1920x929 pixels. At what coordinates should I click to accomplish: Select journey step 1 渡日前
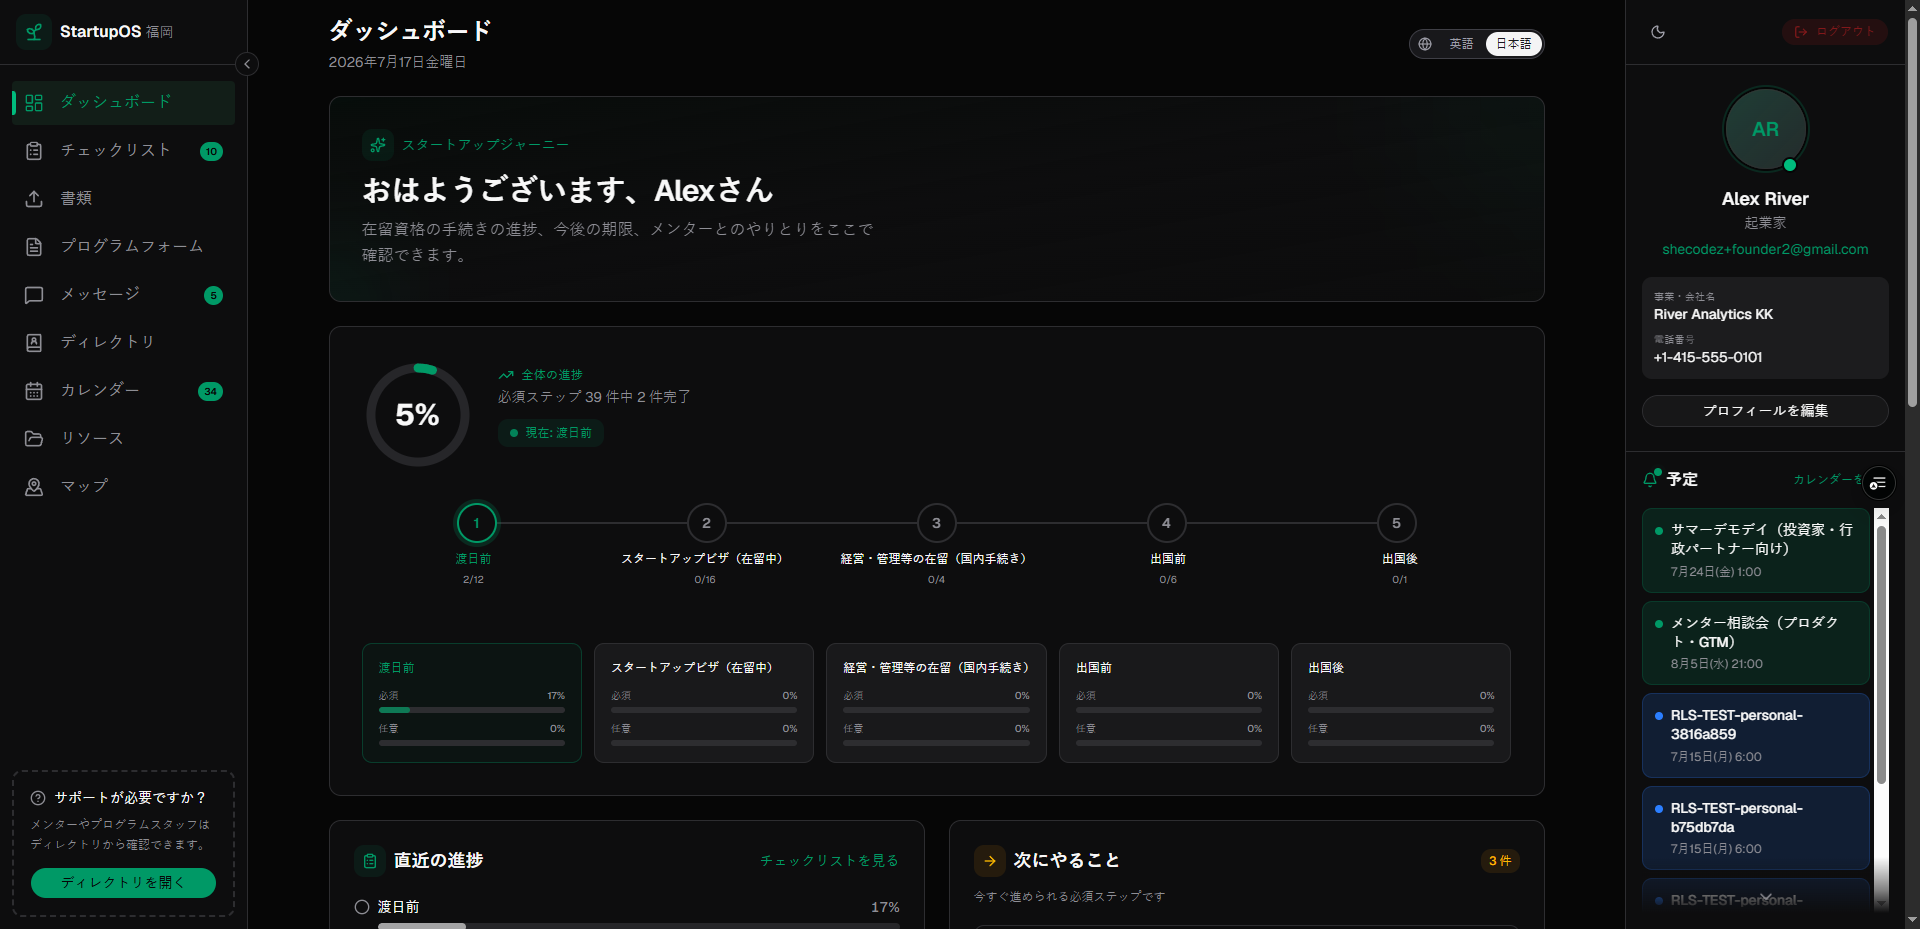pos(476,523)
